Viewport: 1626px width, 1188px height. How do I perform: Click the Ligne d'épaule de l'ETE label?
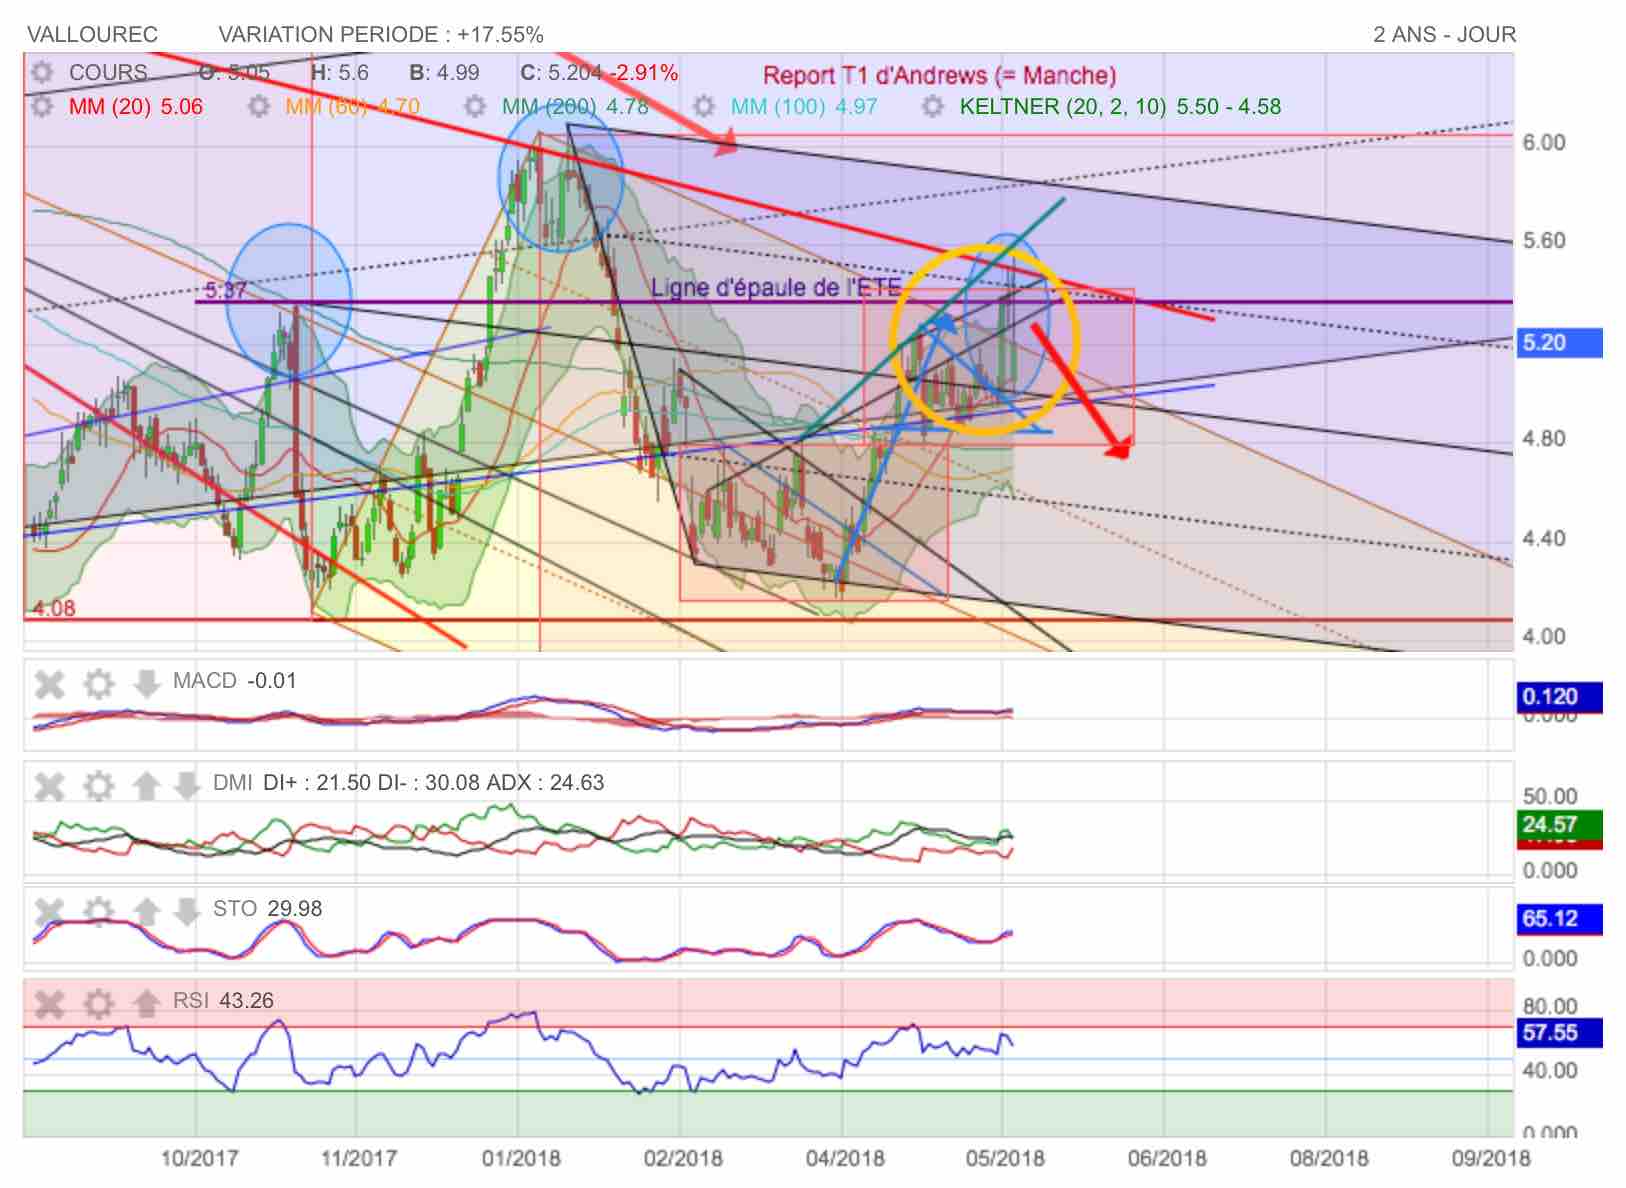[x=776, y=288]
